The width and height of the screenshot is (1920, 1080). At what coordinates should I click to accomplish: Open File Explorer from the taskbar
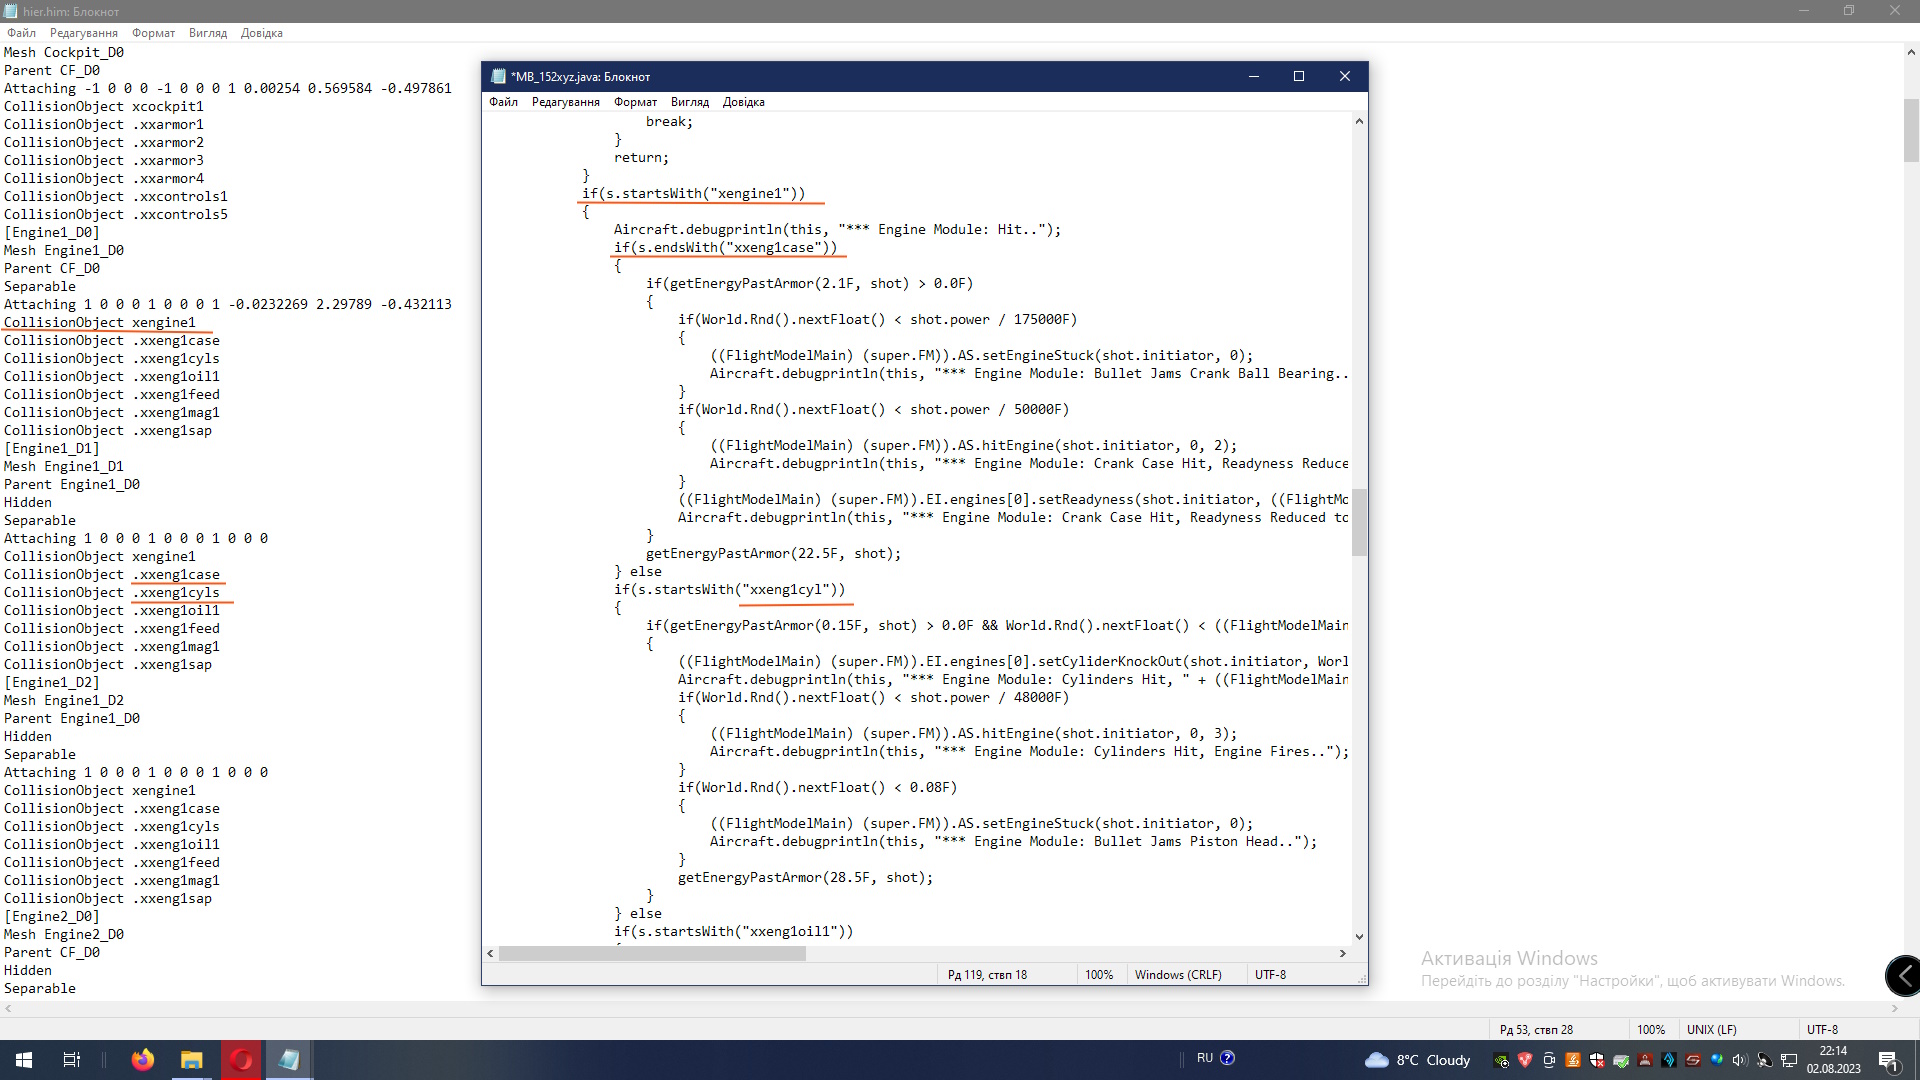[x=191, y=1059]
